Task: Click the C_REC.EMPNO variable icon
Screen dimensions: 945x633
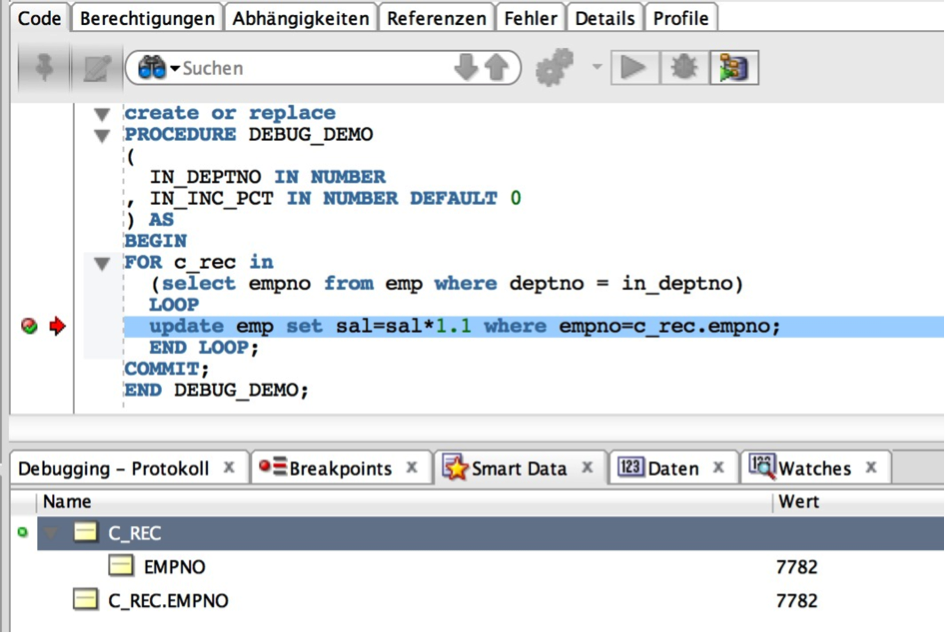Action: [85, 600]
